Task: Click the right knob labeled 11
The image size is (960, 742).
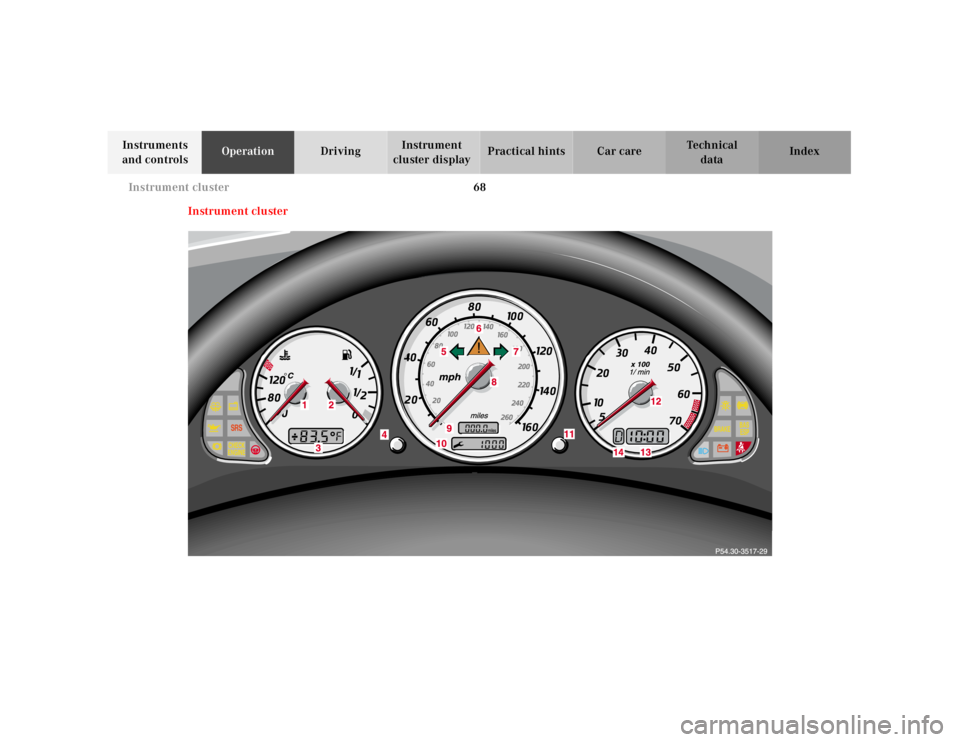Action: pos(559,445)
